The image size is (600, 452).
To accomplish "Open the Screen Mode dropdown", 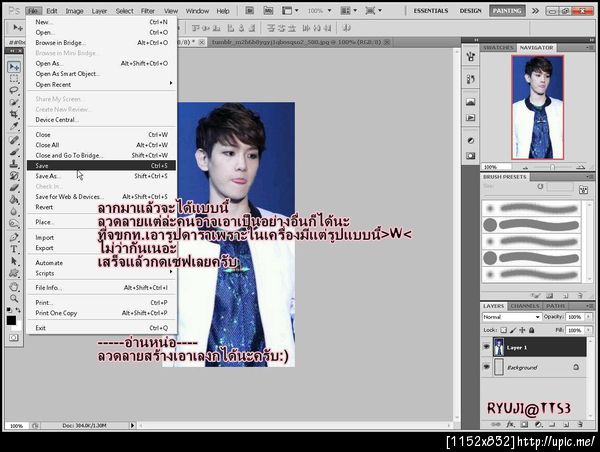I will click(373, 11).
